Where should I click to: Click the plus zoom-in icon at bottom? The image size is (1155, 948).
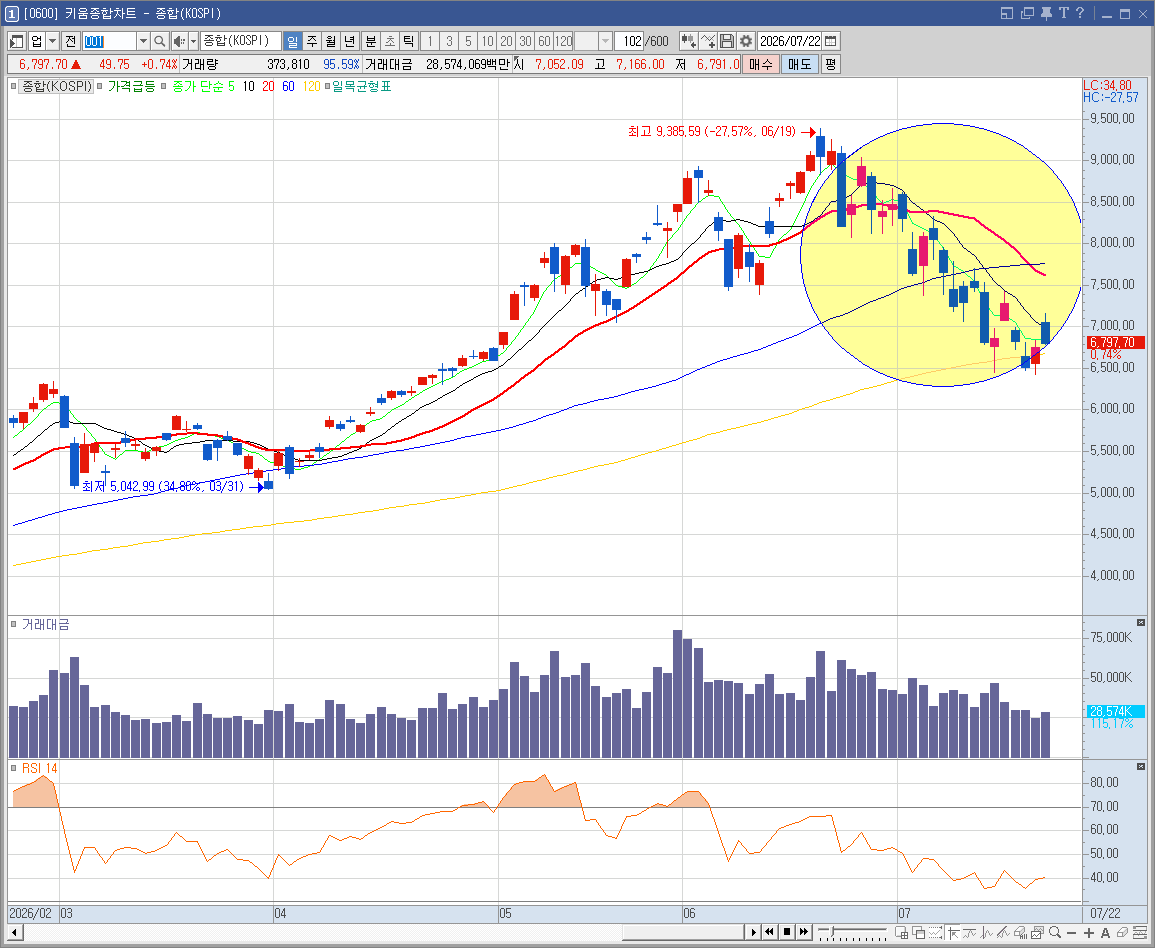tap(1089, 933)
